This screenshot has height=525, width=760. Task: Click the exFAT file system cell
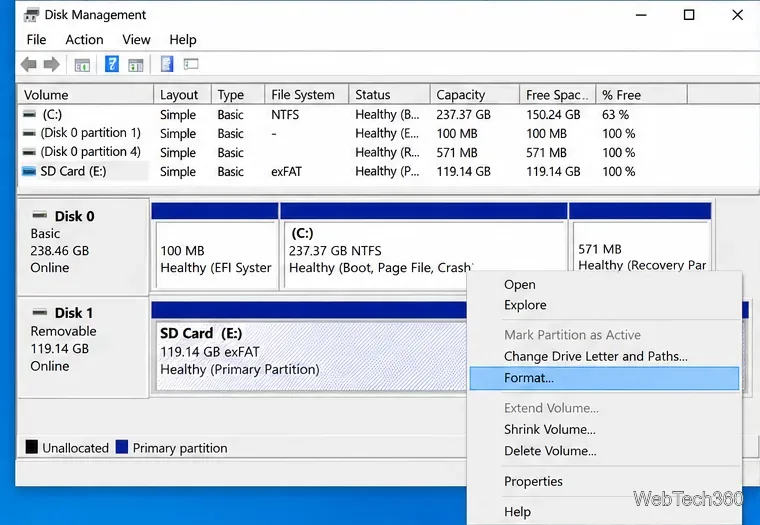(286, 172)
